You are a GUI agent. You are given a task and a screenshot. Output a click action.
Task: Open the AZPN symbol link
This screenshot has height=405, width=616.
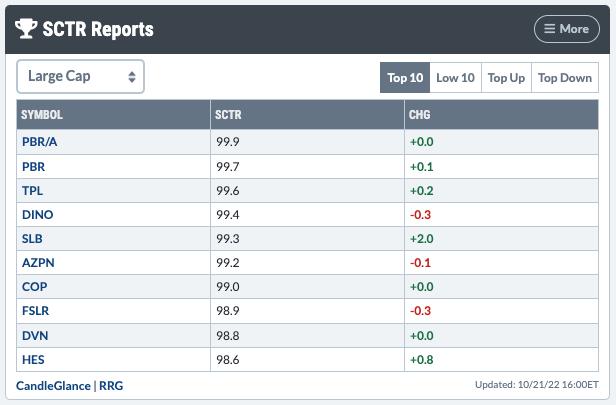pyautogui.click(x=37, y=263)
